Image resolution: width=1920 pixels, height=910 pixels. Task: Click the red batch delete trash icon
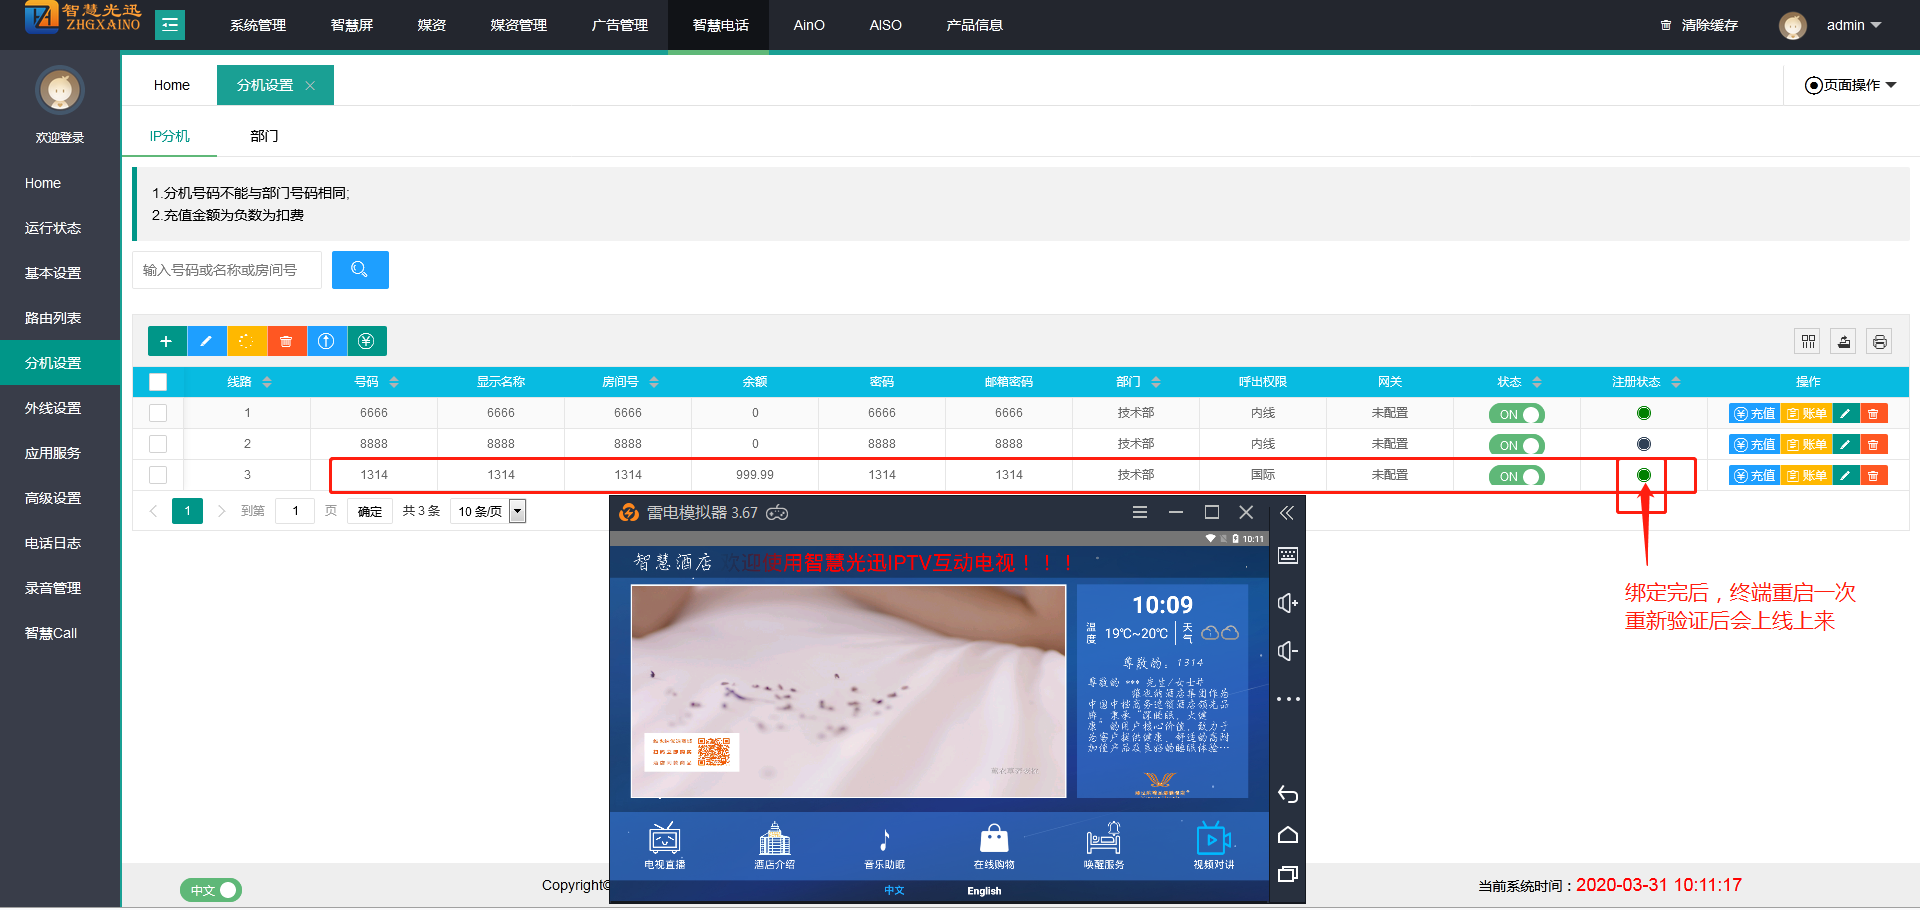pyautogui.click(x=286, y=341)
